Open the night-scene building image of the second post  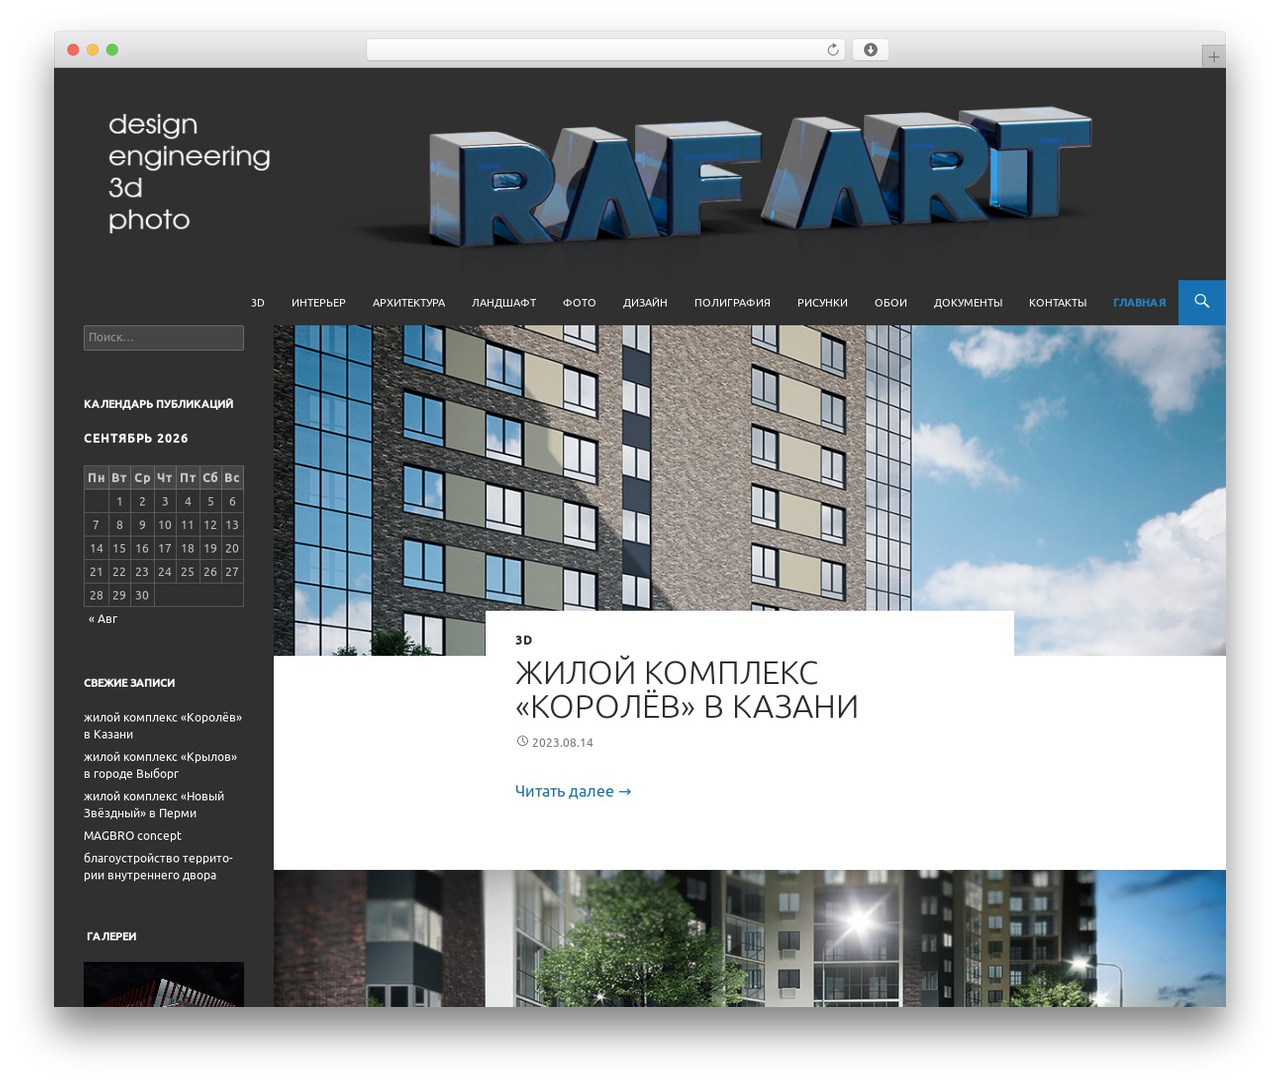coord(750,938)
